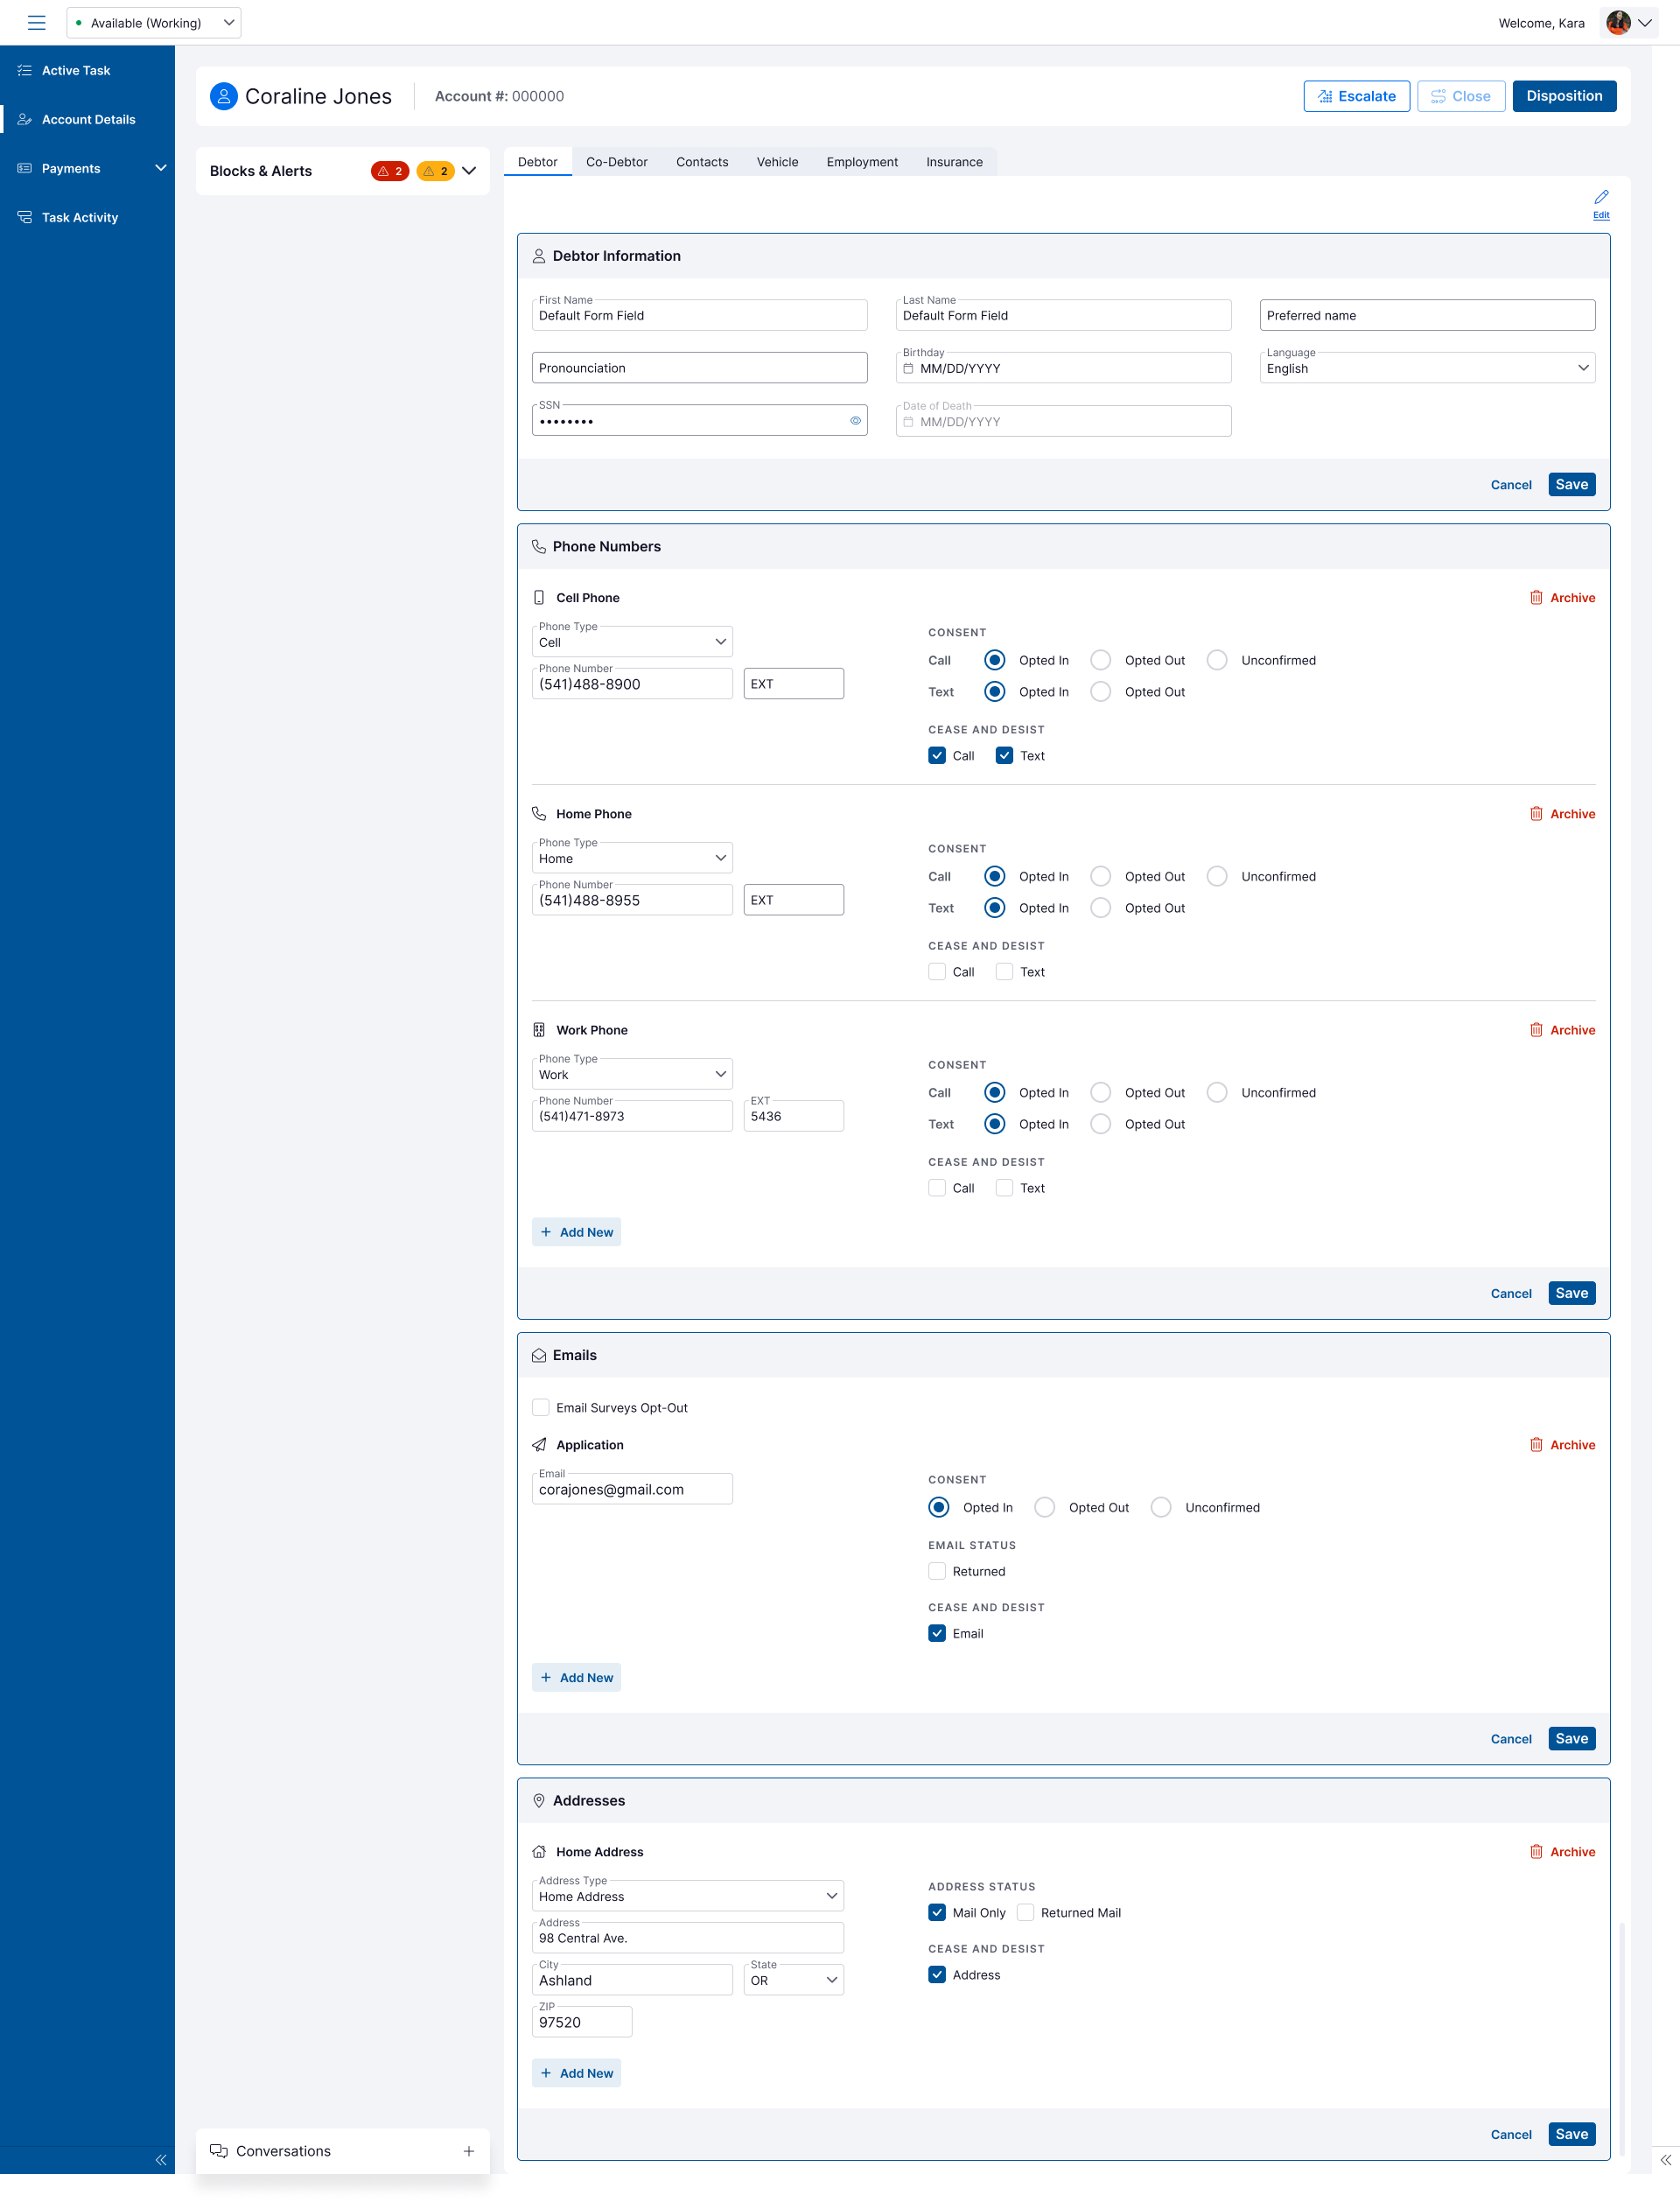1680x2202 pixels.
Task: Click the hamburger menu icon
Action: 36,22
